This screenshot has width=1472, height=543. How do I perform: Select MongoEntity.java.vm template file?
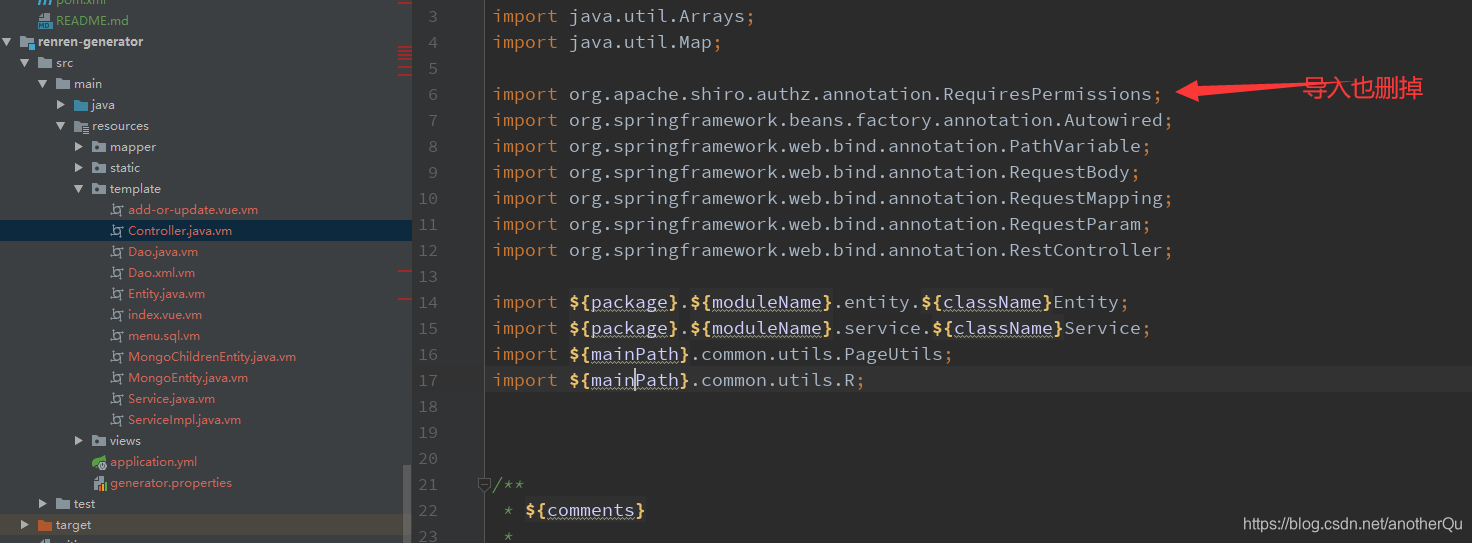(188, 378)
